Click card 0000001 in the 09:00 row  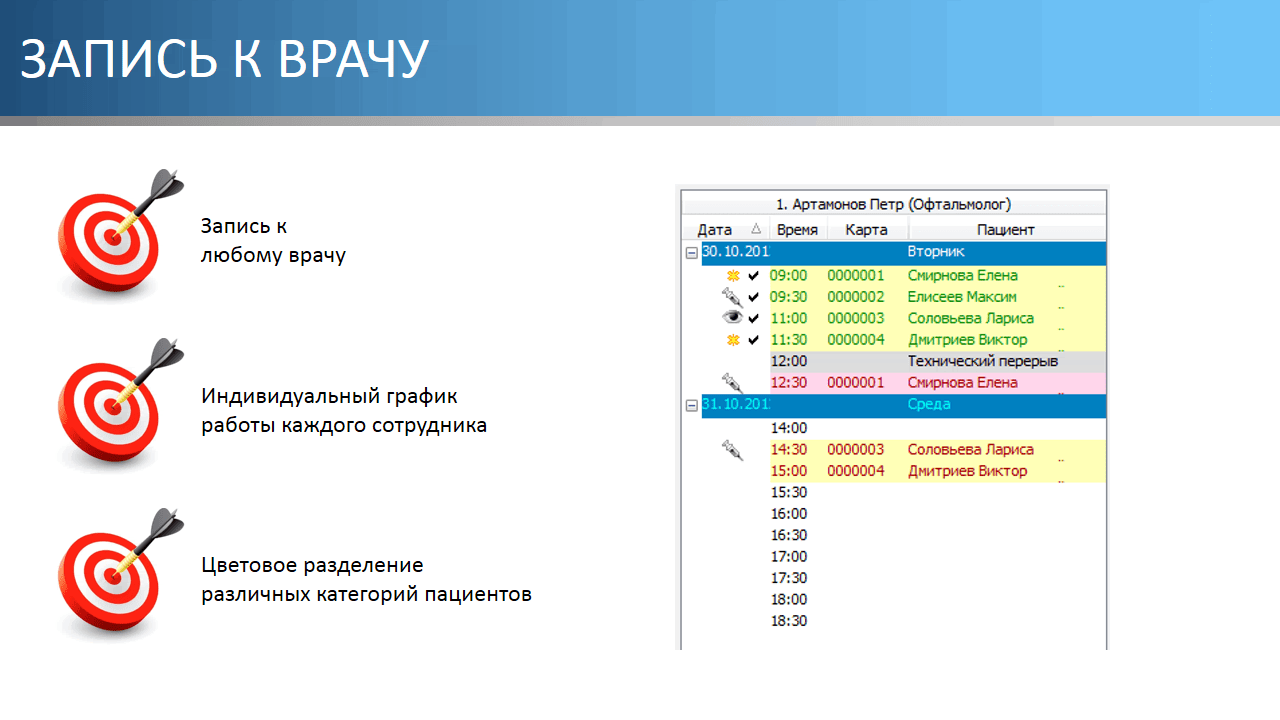pos(856,275)
